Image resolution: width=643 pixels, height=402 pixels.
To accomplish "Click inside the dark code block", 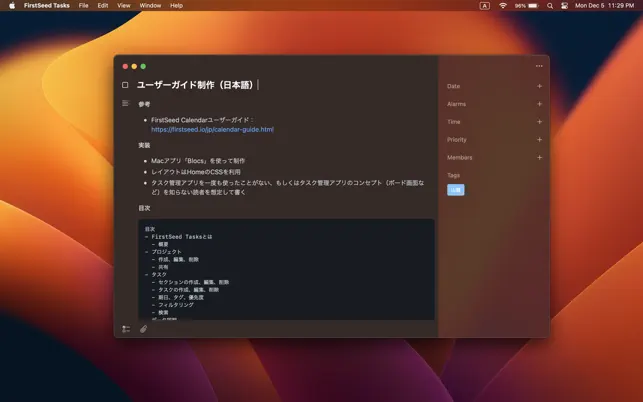I will [x=286, y=269].
